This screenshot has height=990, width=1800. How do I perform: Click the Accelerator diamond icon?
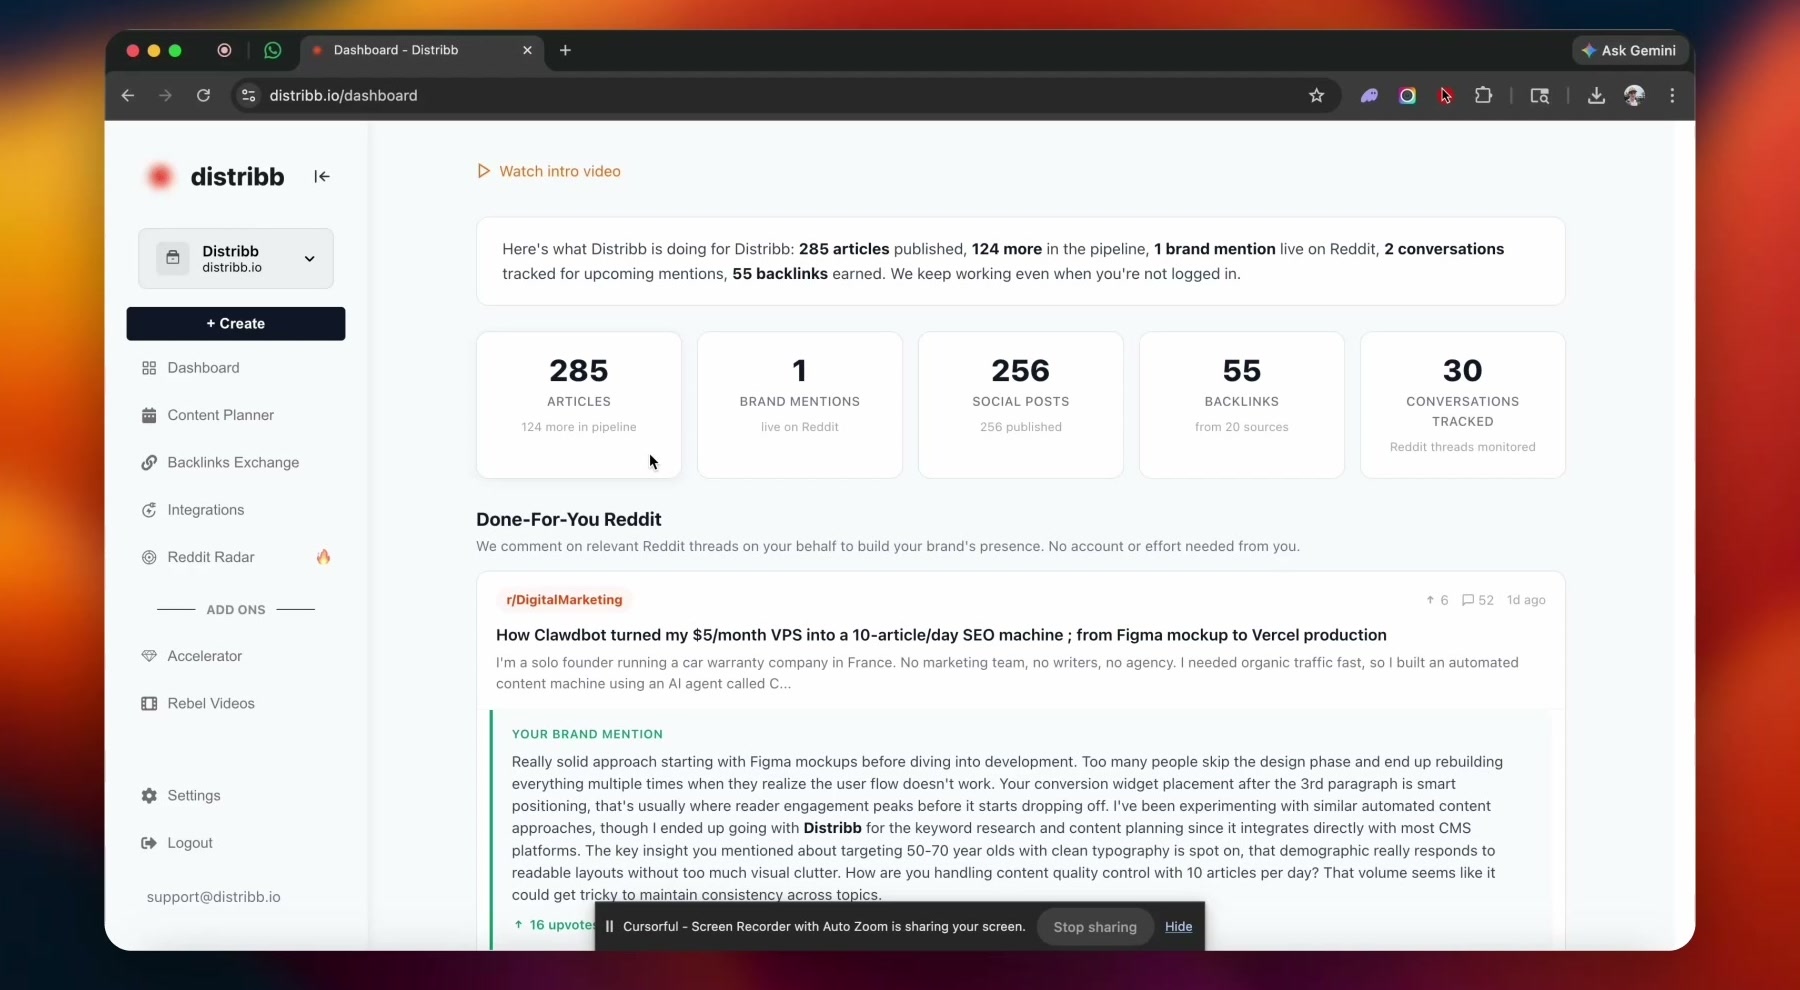(x=149, y=656)
